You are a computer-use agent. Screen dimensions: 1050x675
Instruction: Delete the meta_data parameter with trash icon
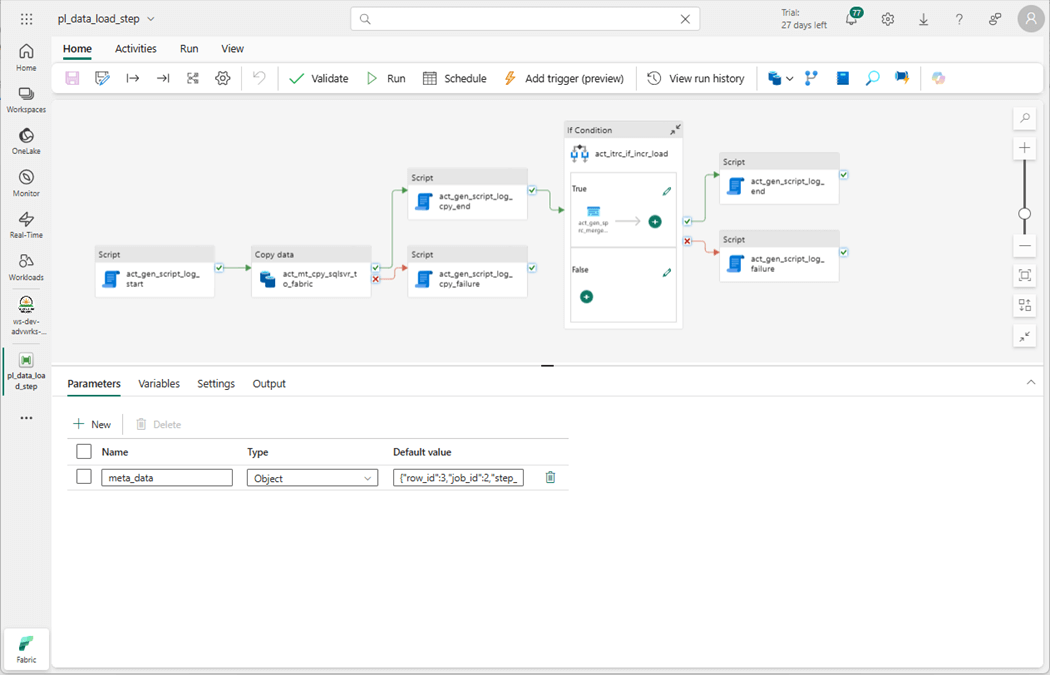(550, 477)
